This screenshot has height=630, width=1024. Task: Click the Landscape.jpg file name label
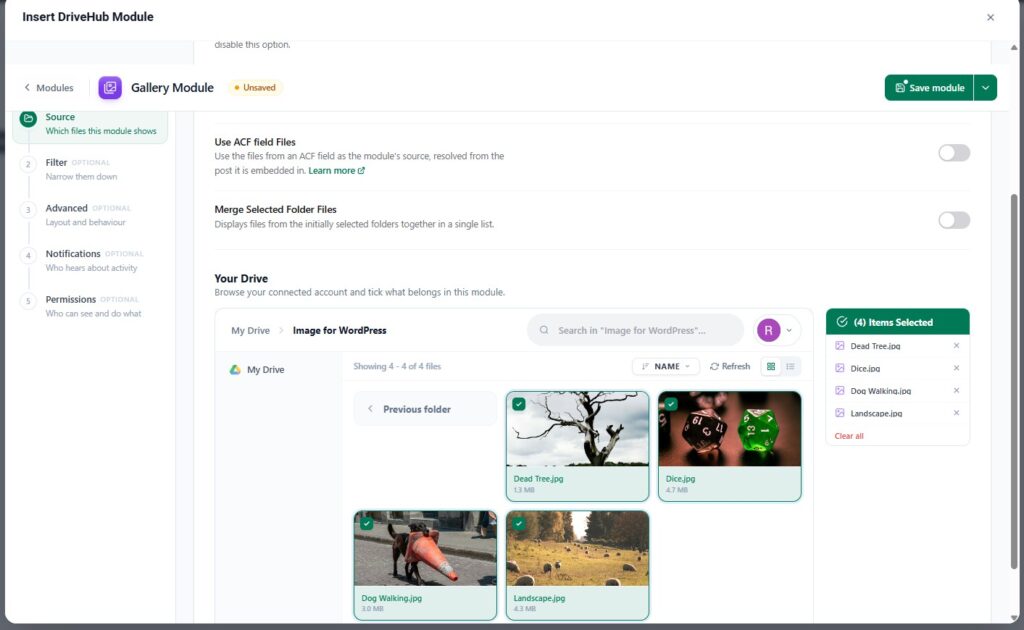click(x=539, y=598)
